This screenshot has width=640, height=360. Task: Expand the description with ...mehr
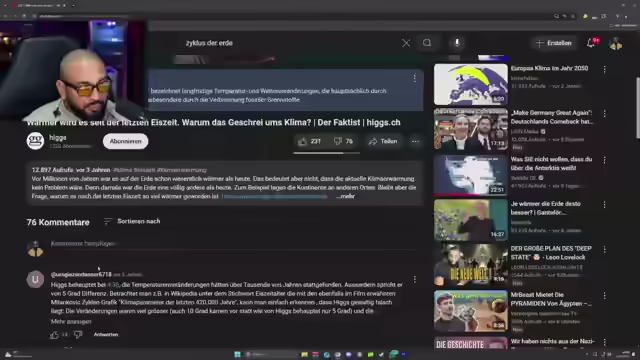tap(345, 196)
